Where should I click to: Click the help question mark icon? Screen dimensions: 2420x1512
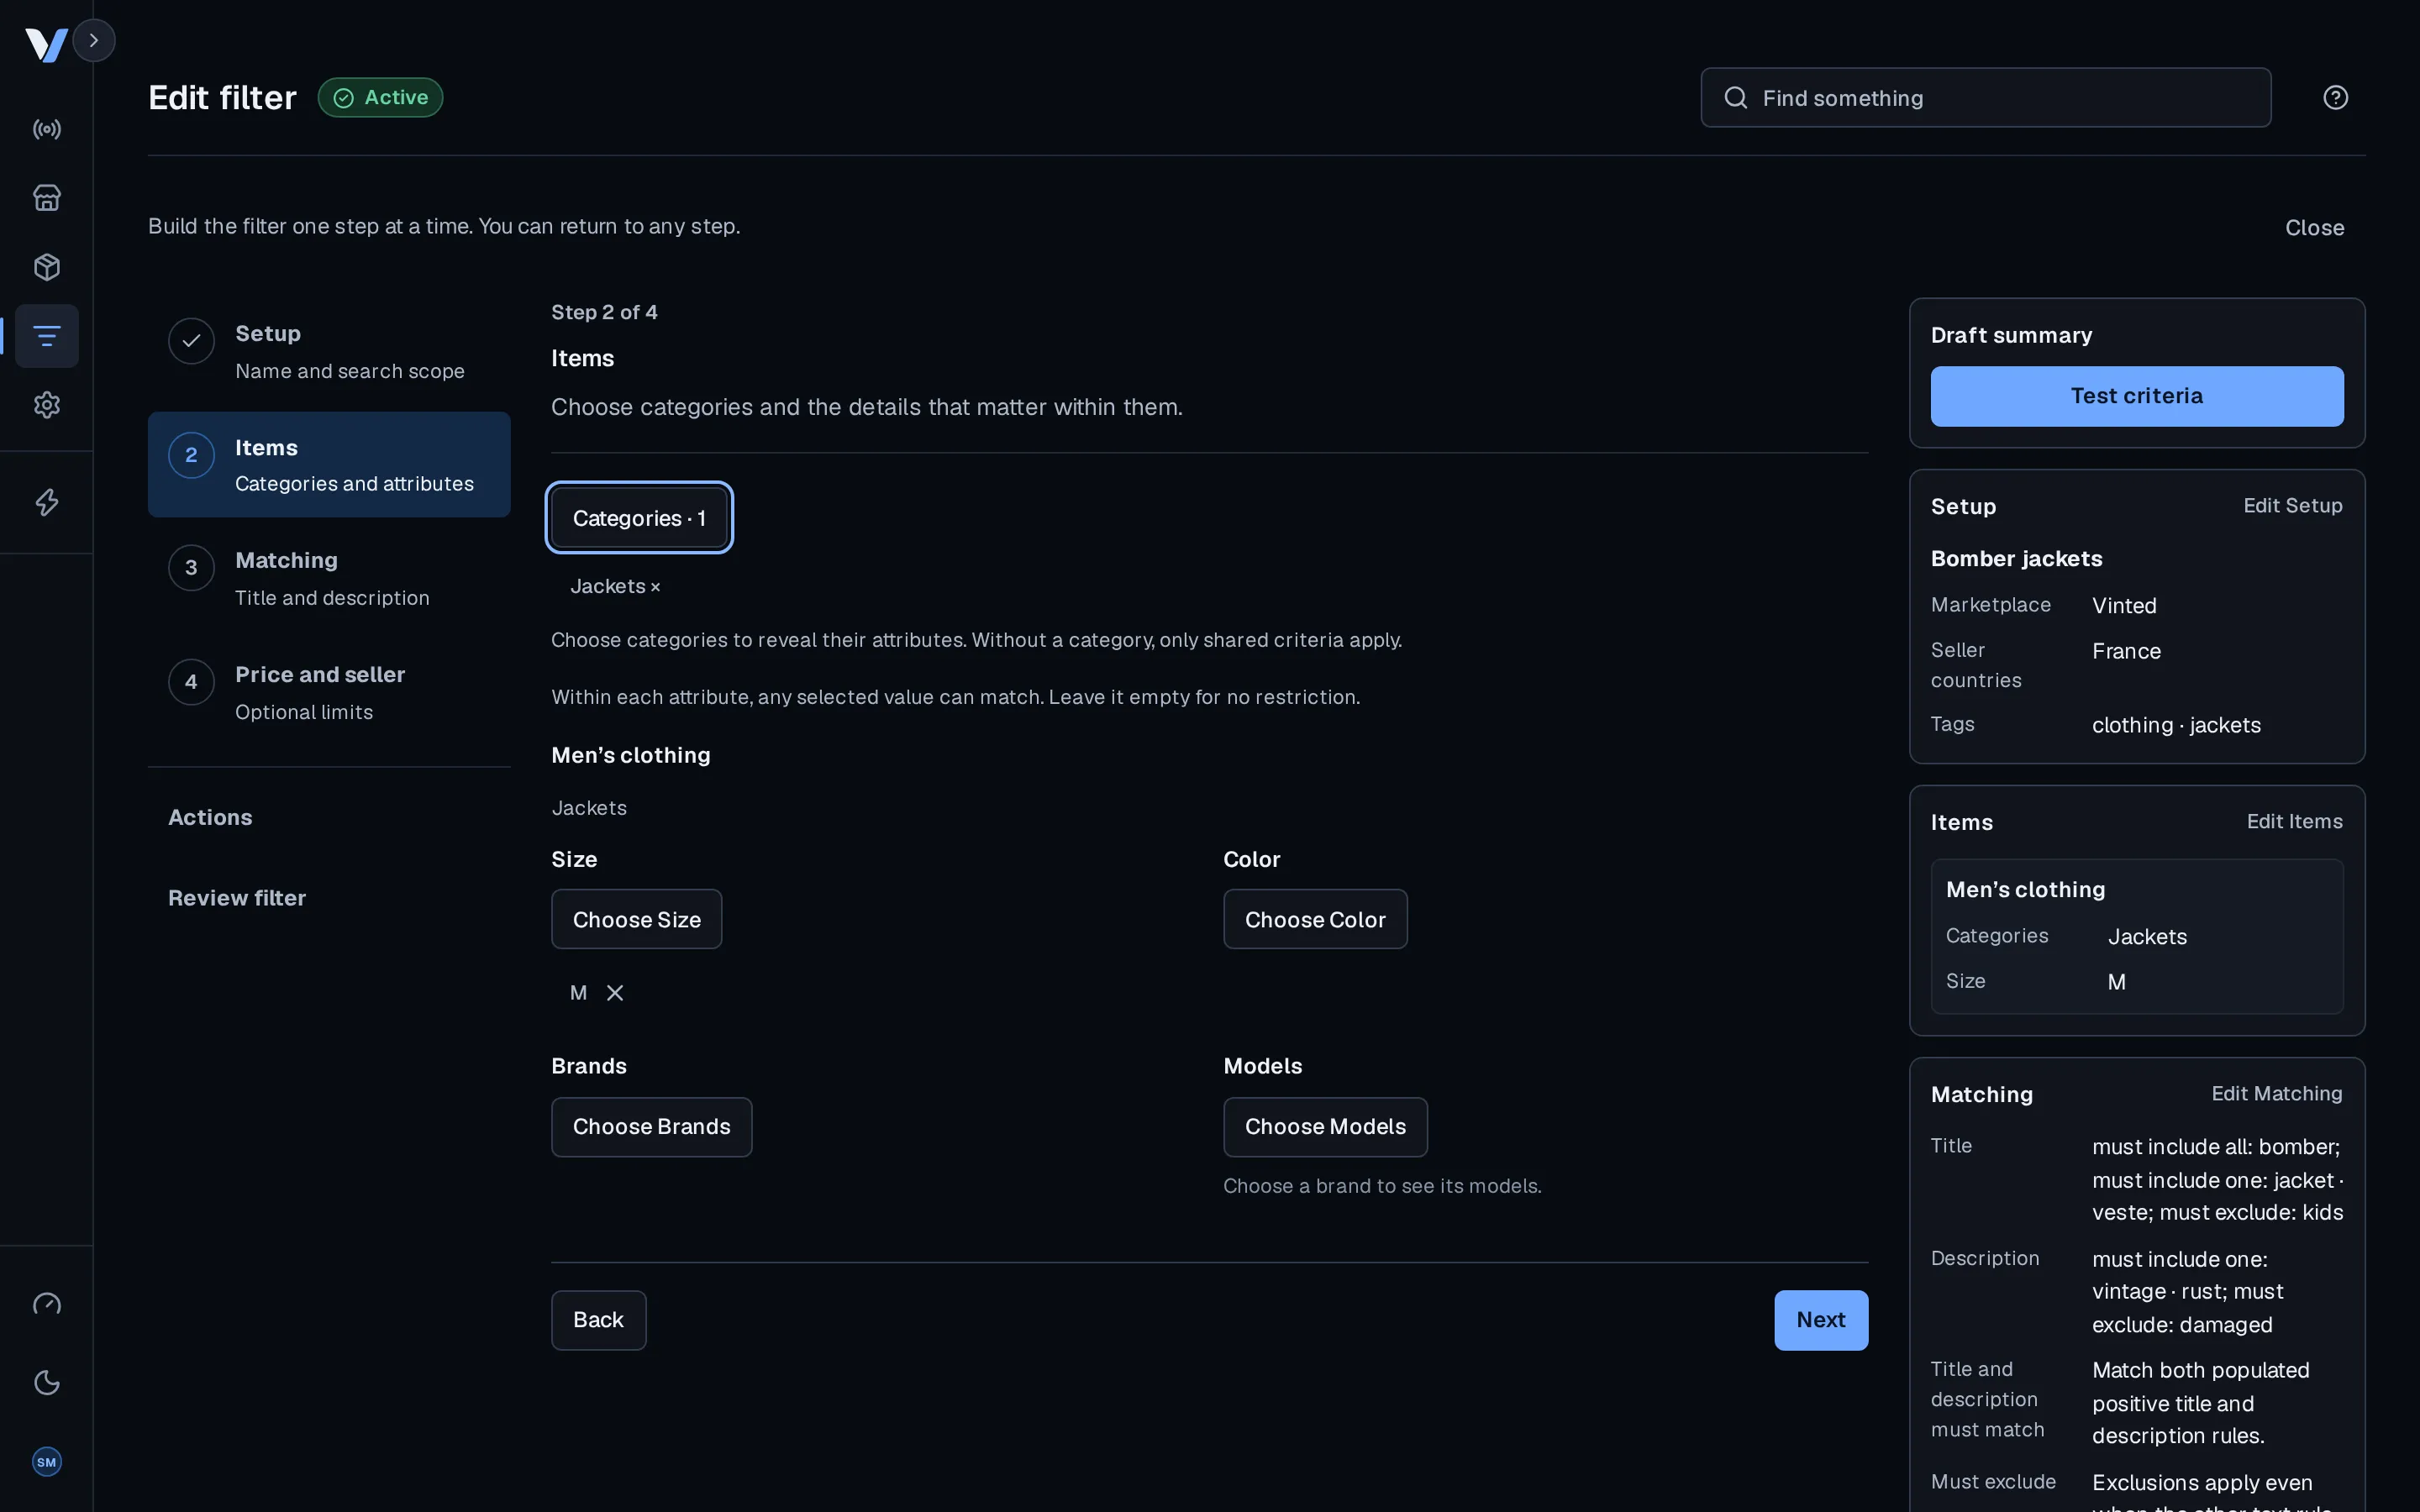2335,98
